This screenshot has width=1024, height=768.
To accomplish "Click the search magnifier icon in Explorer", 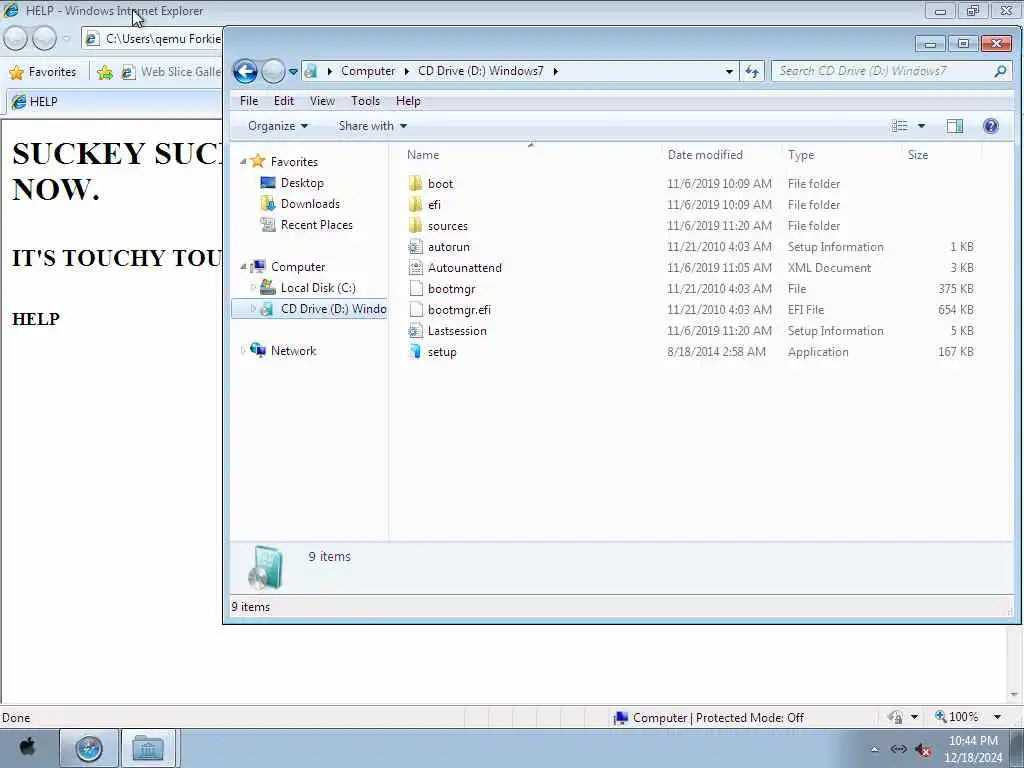I will point(1000,71).
